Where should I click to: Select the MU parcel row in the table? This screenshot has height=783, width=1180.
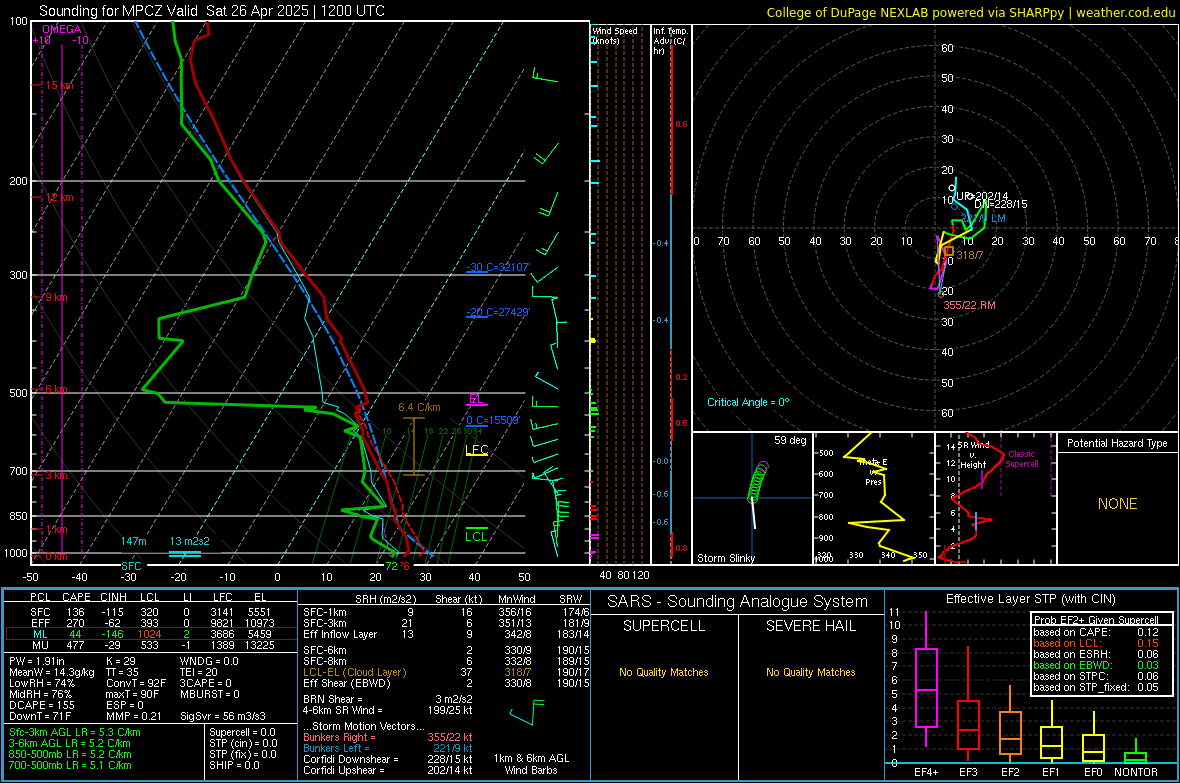coord(150,645)
